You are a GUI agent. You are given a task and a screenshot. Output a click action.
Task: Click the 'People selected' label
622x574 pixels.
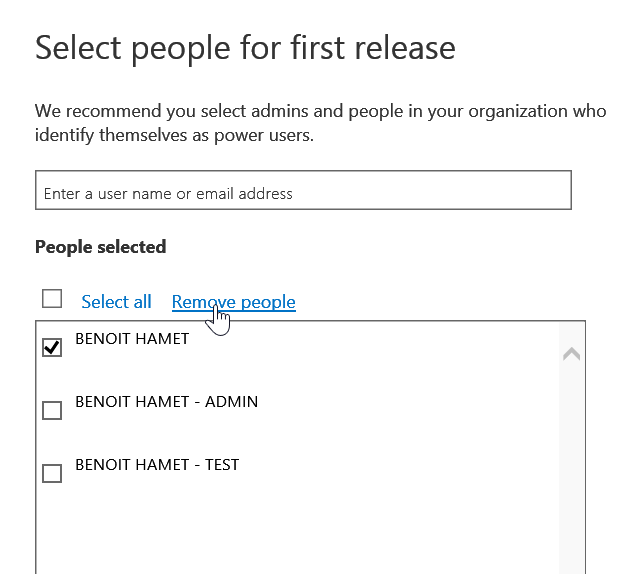click(100, 246)
